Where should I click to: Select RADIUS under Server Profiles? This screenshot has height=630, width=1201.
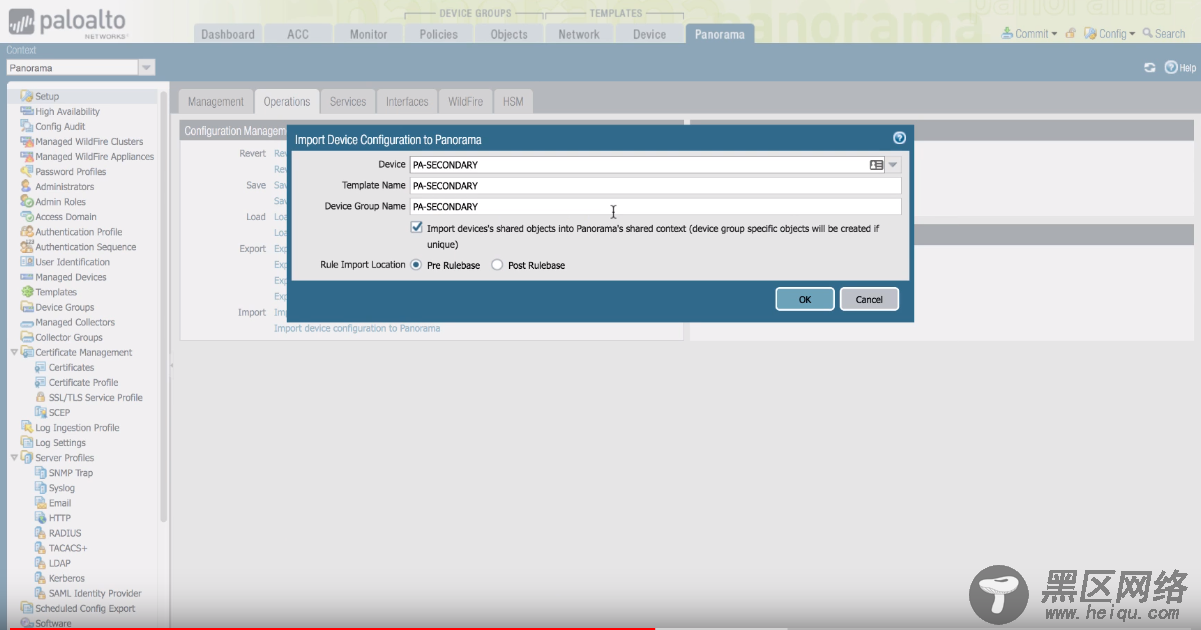coord(65,533)
